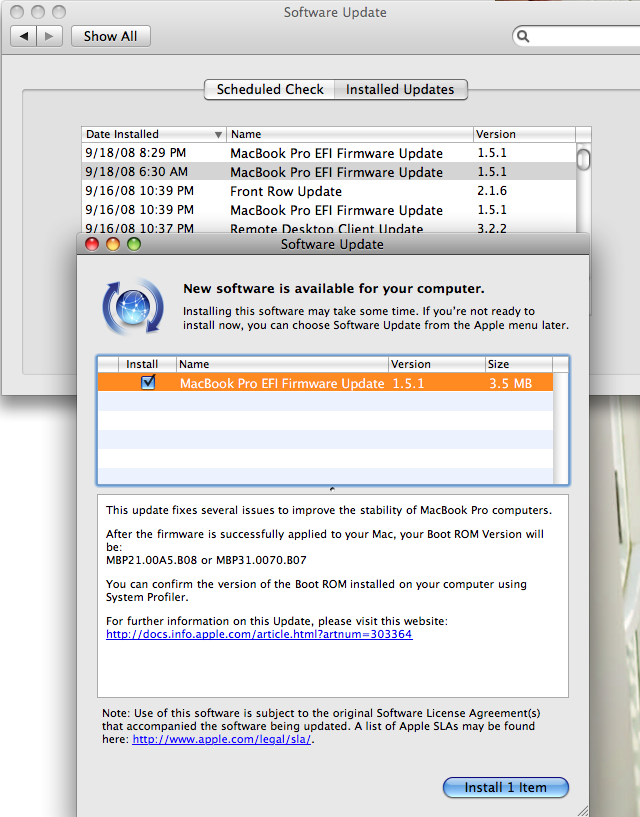Click the installed updates list scrollbar thumb
This screenshot has width=640, height=817.
(x=583, y=158)
